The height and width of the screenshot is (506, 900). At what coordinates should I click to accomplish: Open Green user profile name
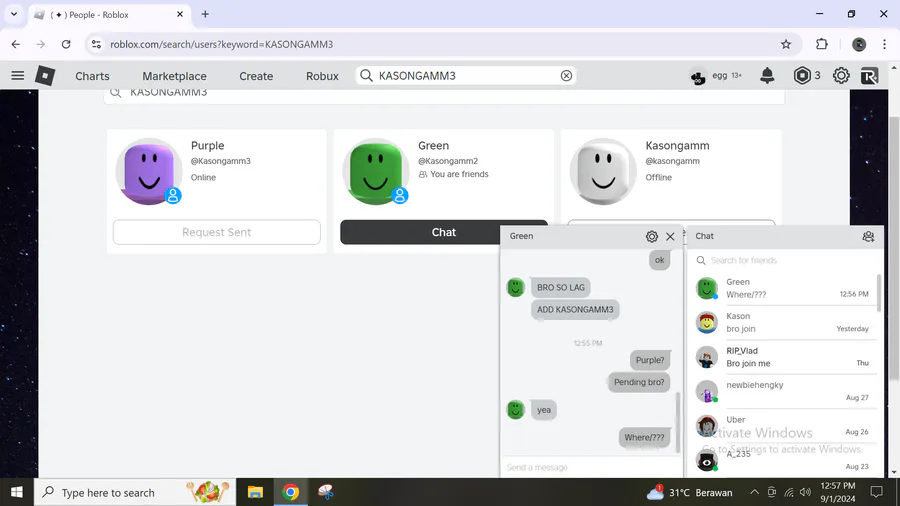click(433, 146)
